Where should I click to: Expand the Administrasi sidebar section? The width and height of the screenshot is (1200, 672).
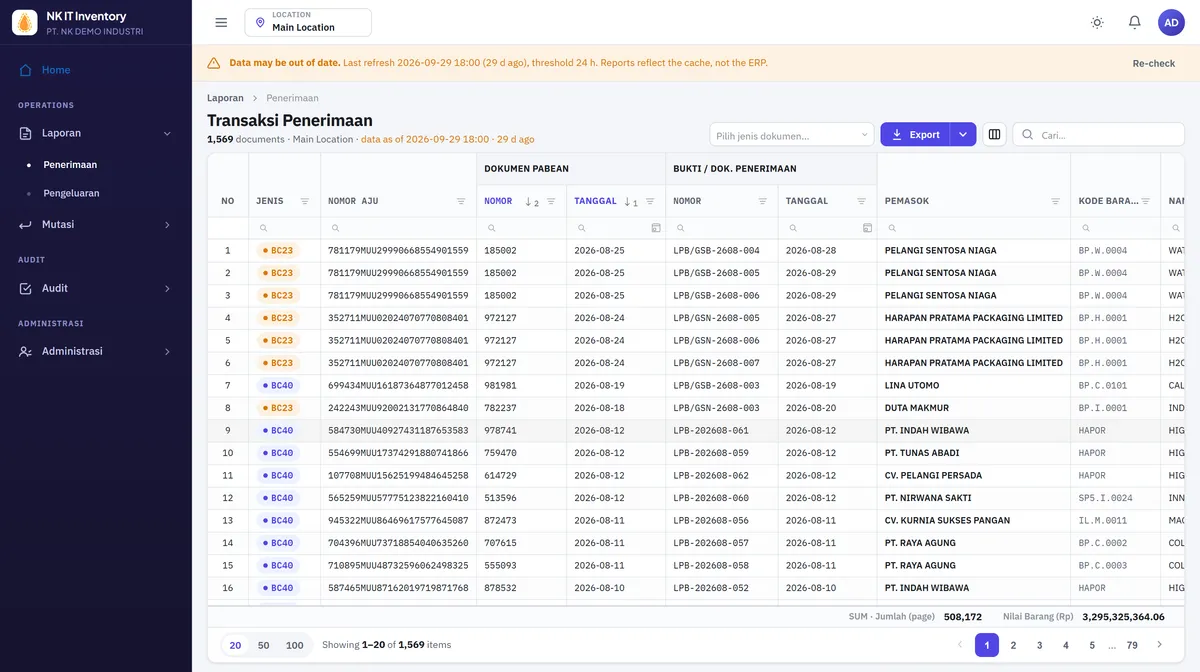click(96, 351)
